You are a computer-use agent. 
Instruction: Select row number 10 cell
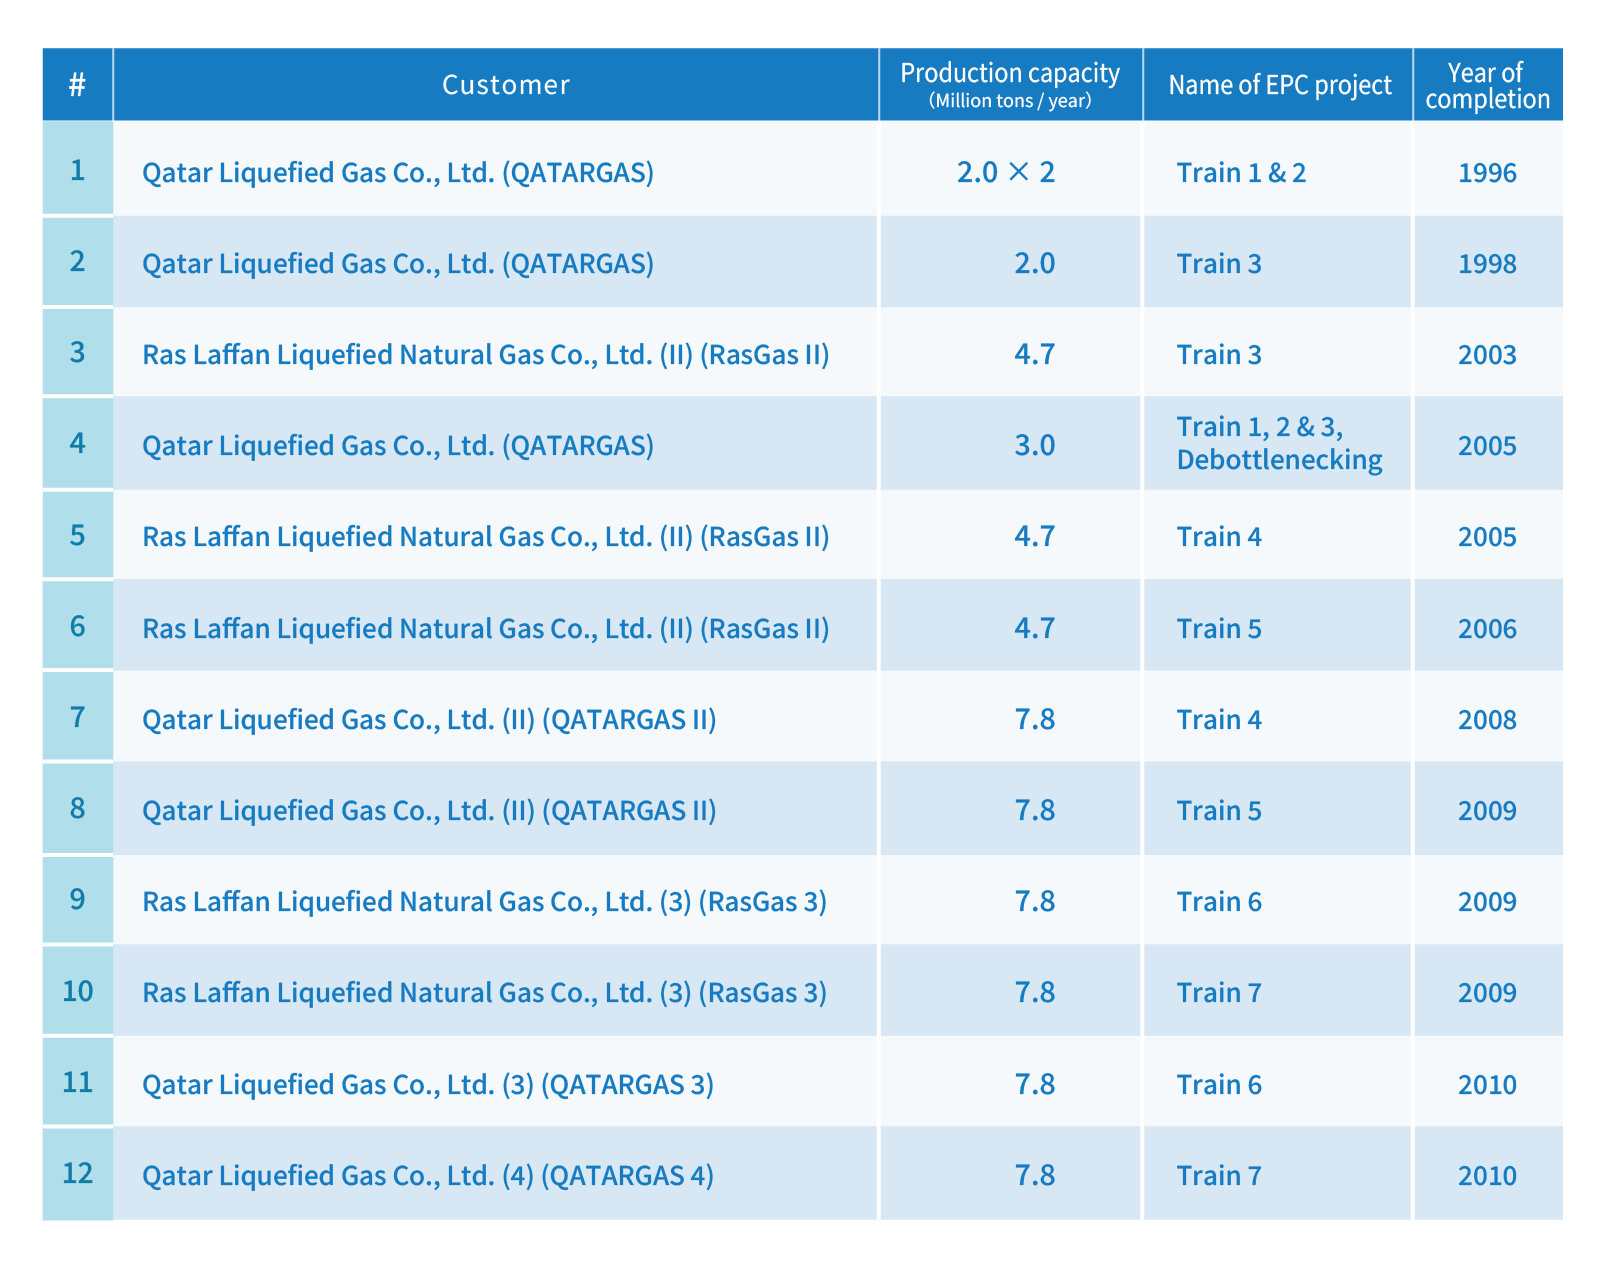[77, 991]
